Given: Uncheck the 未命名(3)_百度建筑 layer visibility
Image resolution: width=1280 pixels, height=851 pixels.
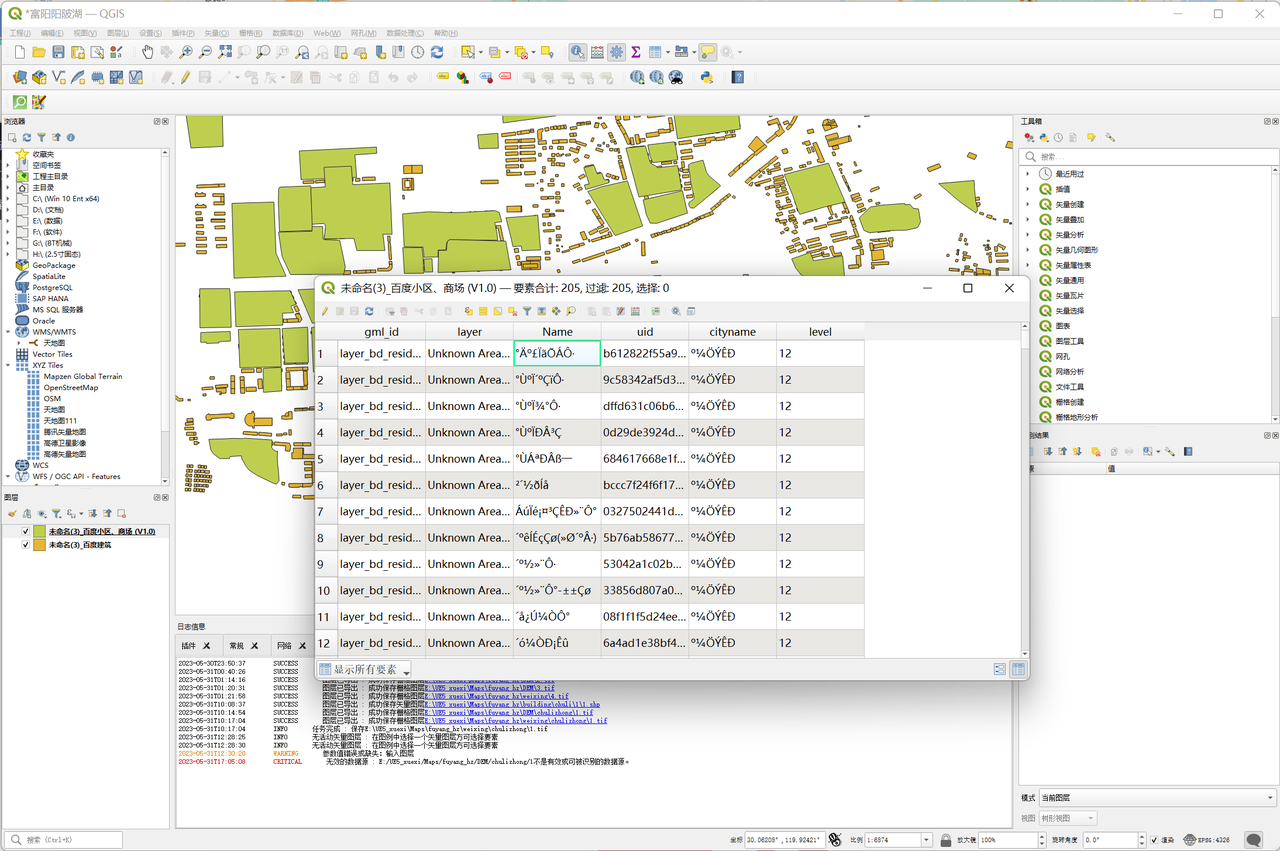Looking at the screenshot, I should pos(26,545).
